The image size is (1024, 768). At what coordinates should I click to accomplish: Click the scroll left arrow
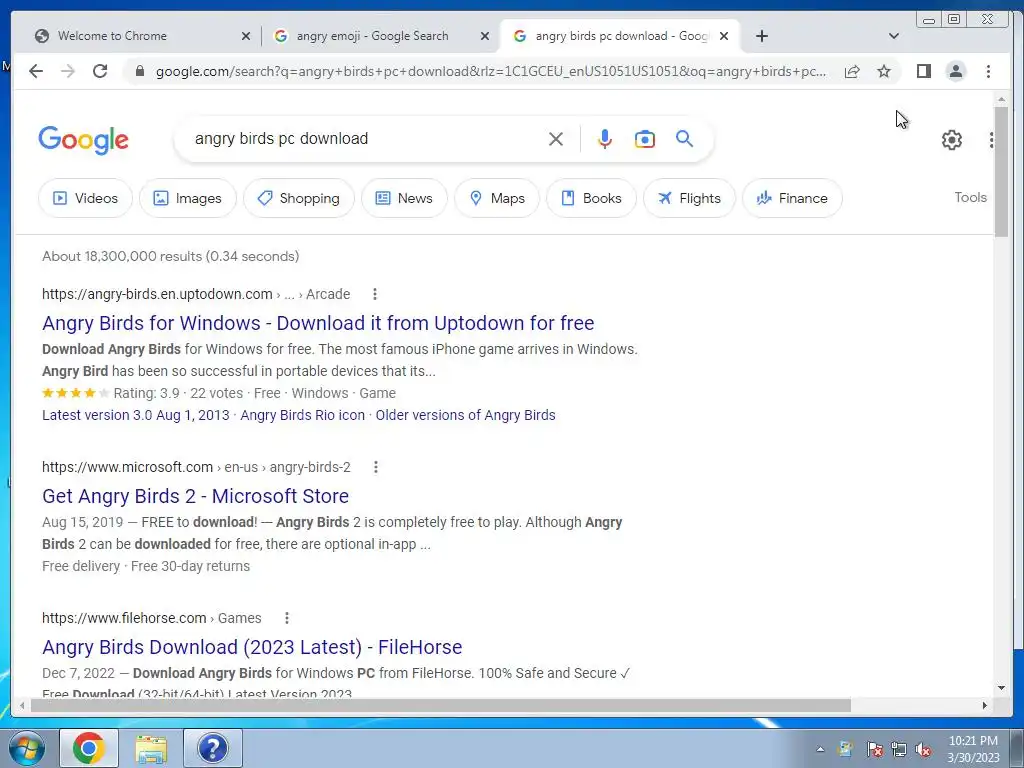[22, 705]
